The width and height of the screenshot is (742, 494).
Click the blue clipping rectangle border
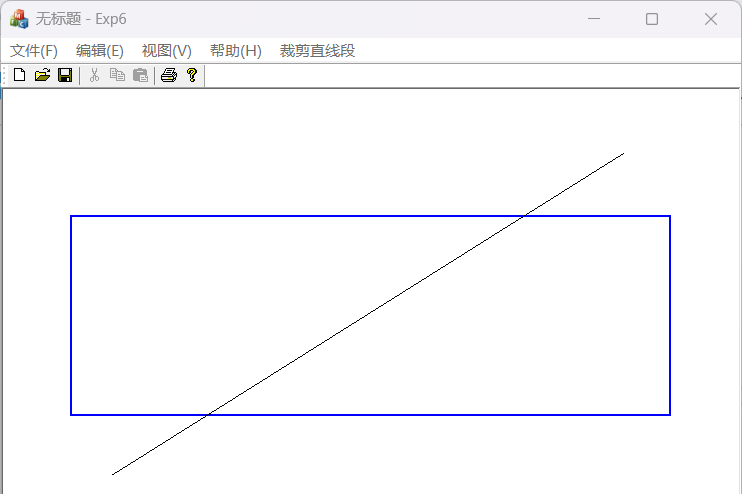coord(370,216)
